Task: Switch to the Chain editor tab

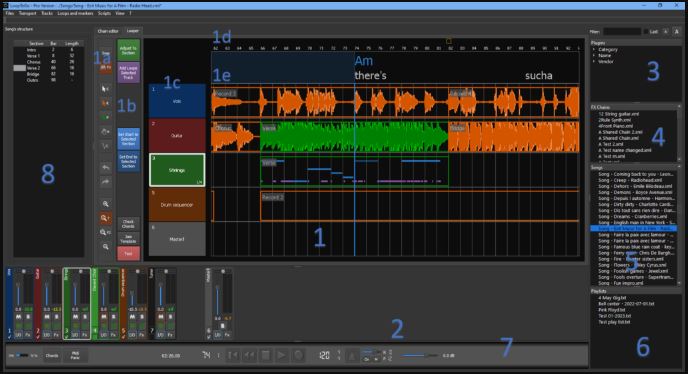Action: 108,31
